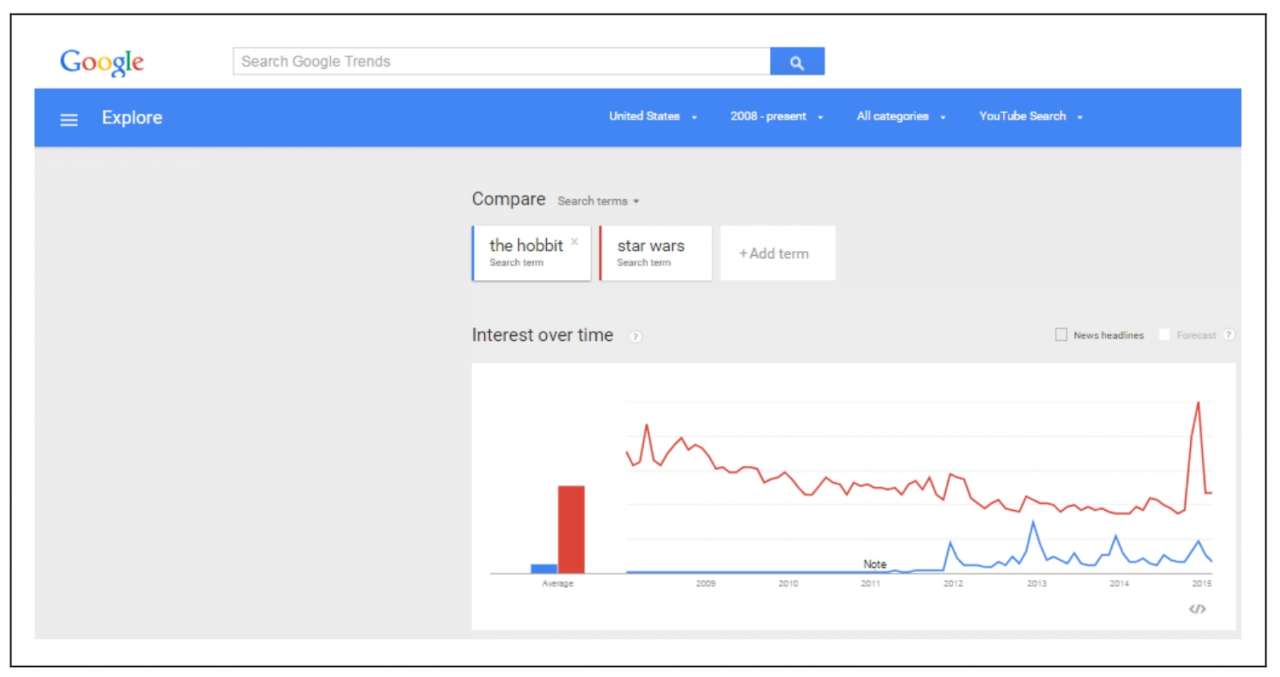Click the Search Google Trends input field
Viewport: 1280px width, 677px height.
pyautogui.click(x=500, y=62)
